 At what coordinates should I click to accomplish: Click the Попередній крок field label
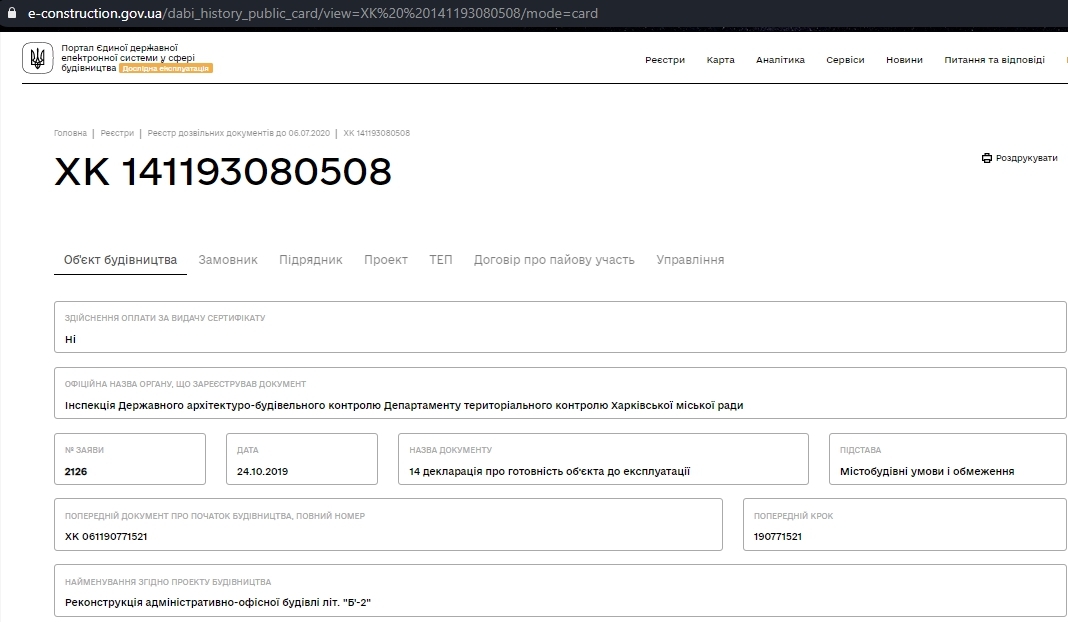[x=794, y=516]
